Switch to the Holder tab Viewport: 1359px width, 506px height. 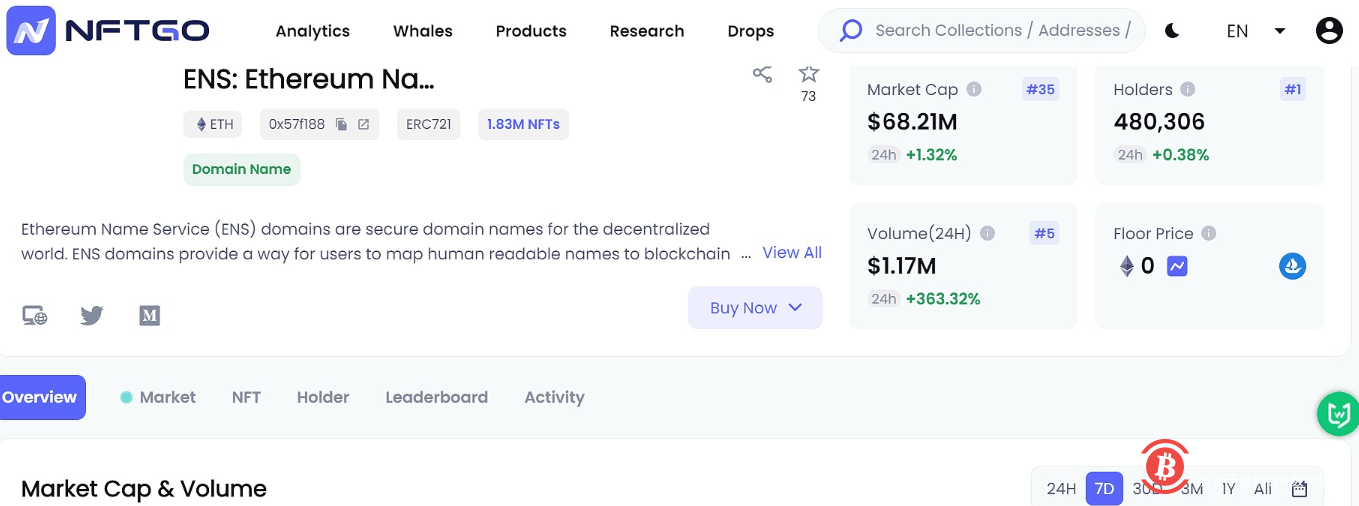(x=322, y=397)
